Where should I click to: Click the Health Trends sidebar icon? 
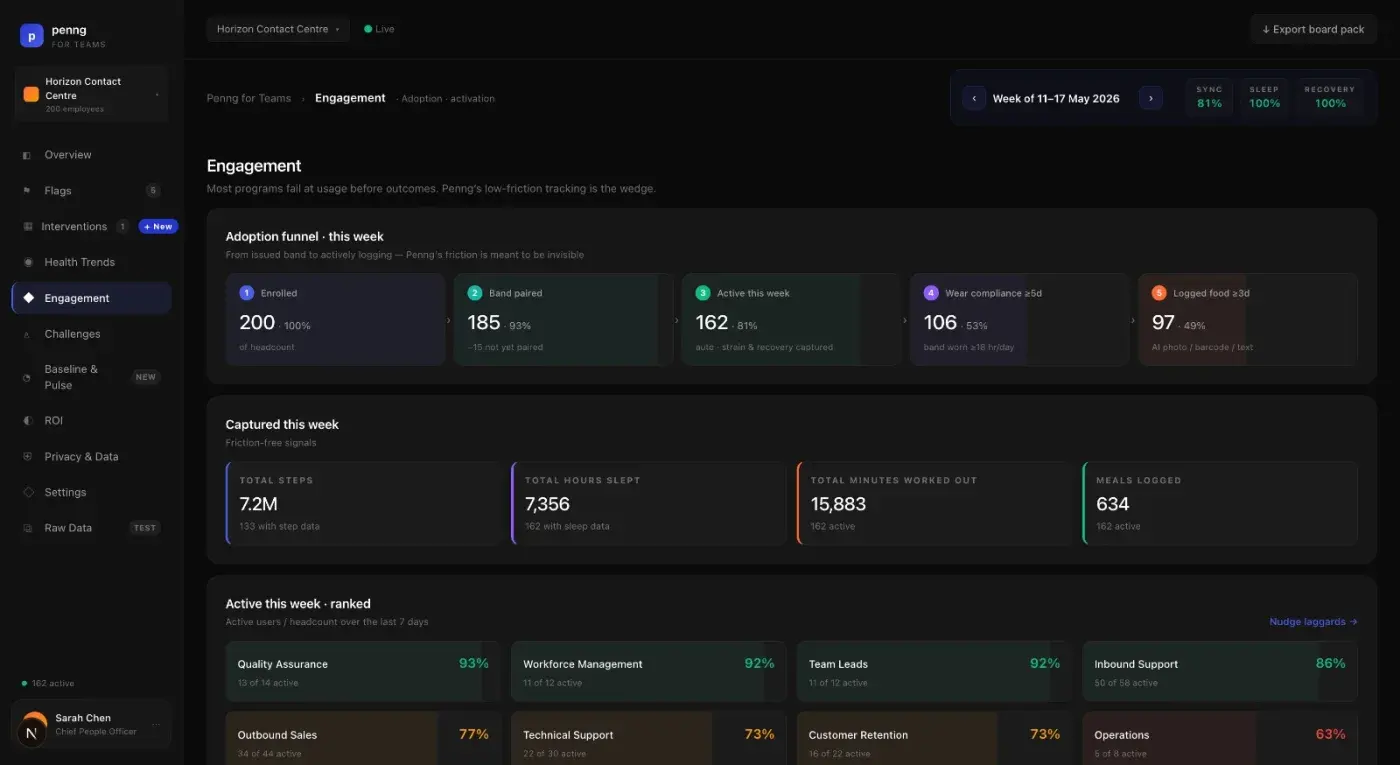27,262
